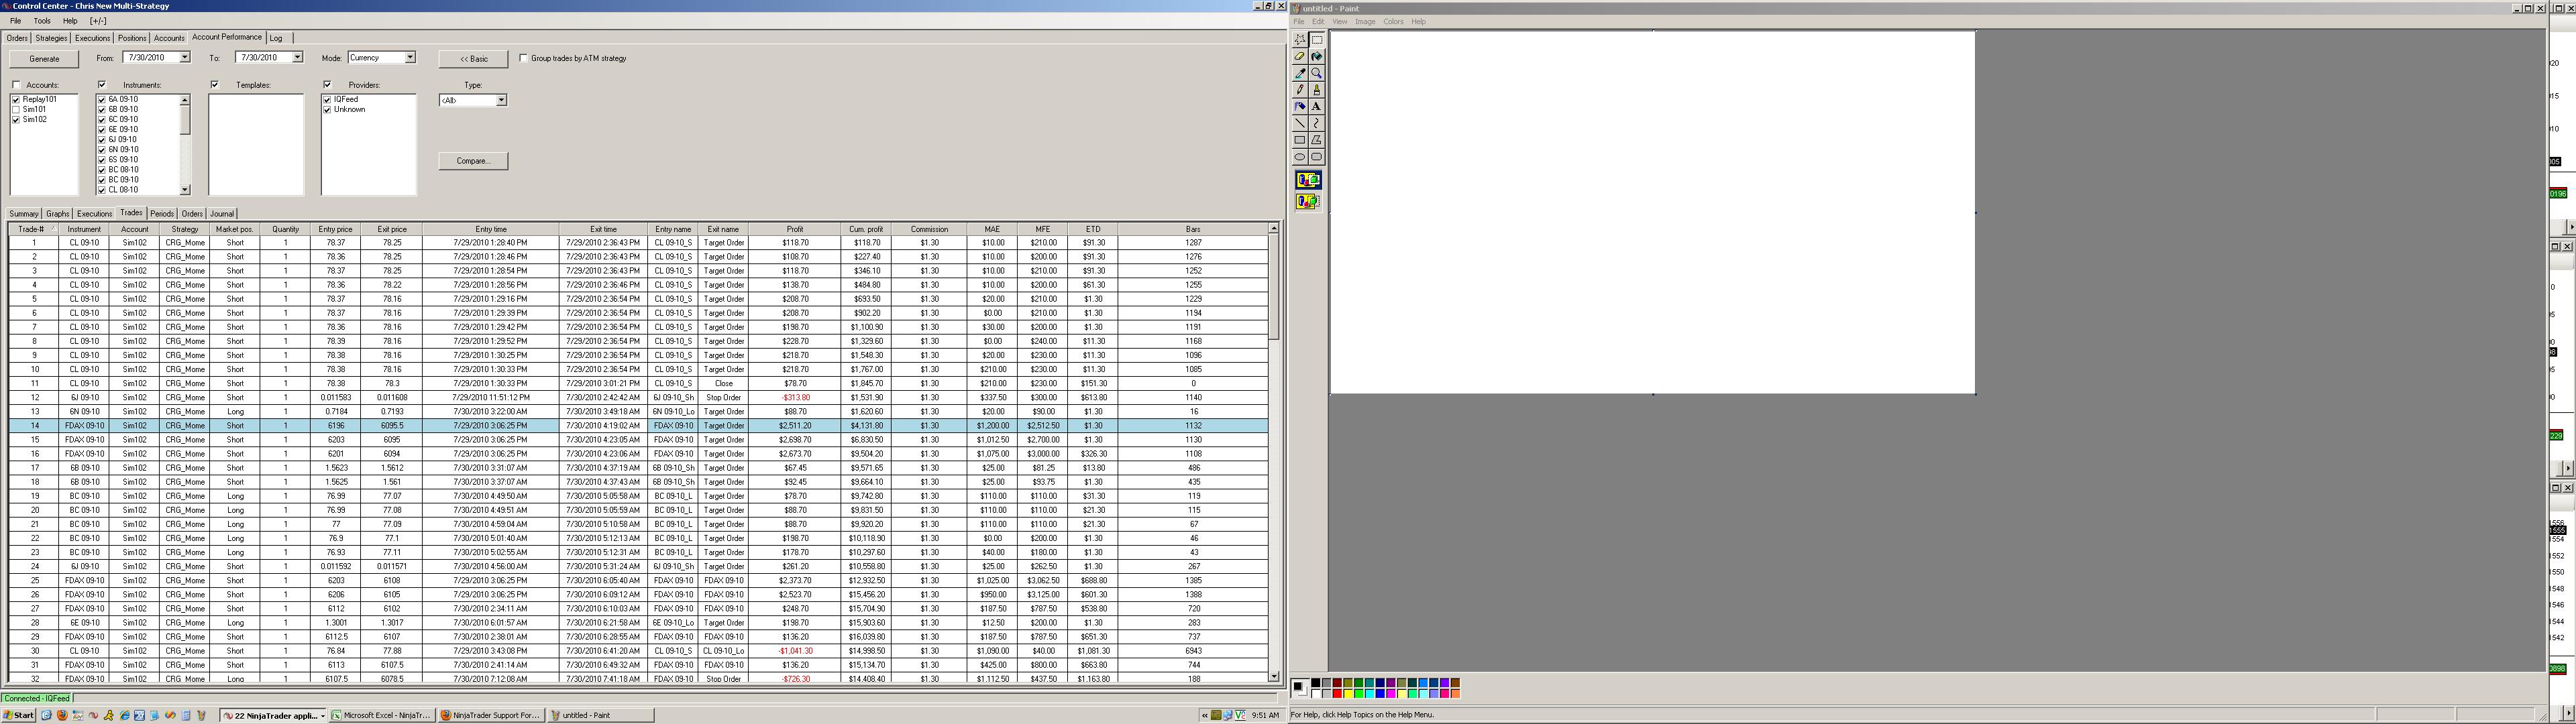Expand the Mode Currency dropdown

tap(409, 58)
